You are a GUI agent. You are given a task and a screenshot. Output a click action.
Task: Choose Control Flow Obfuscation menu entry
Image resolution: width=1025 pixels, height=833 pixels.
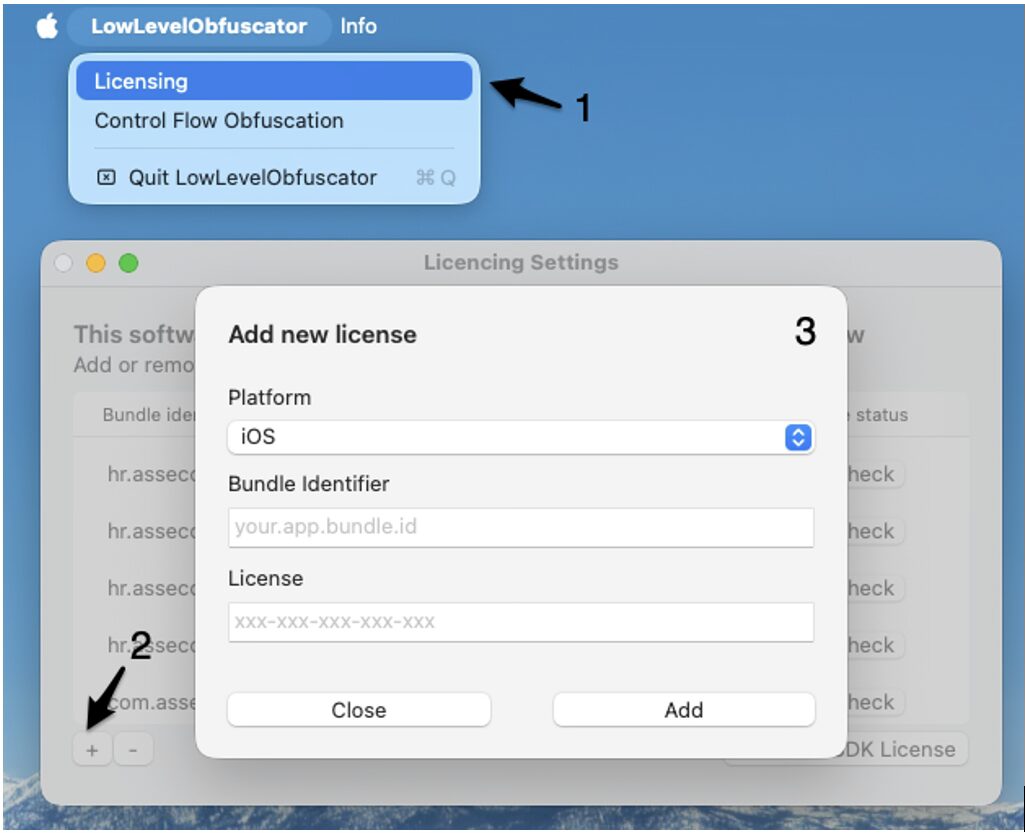point(218,121)
